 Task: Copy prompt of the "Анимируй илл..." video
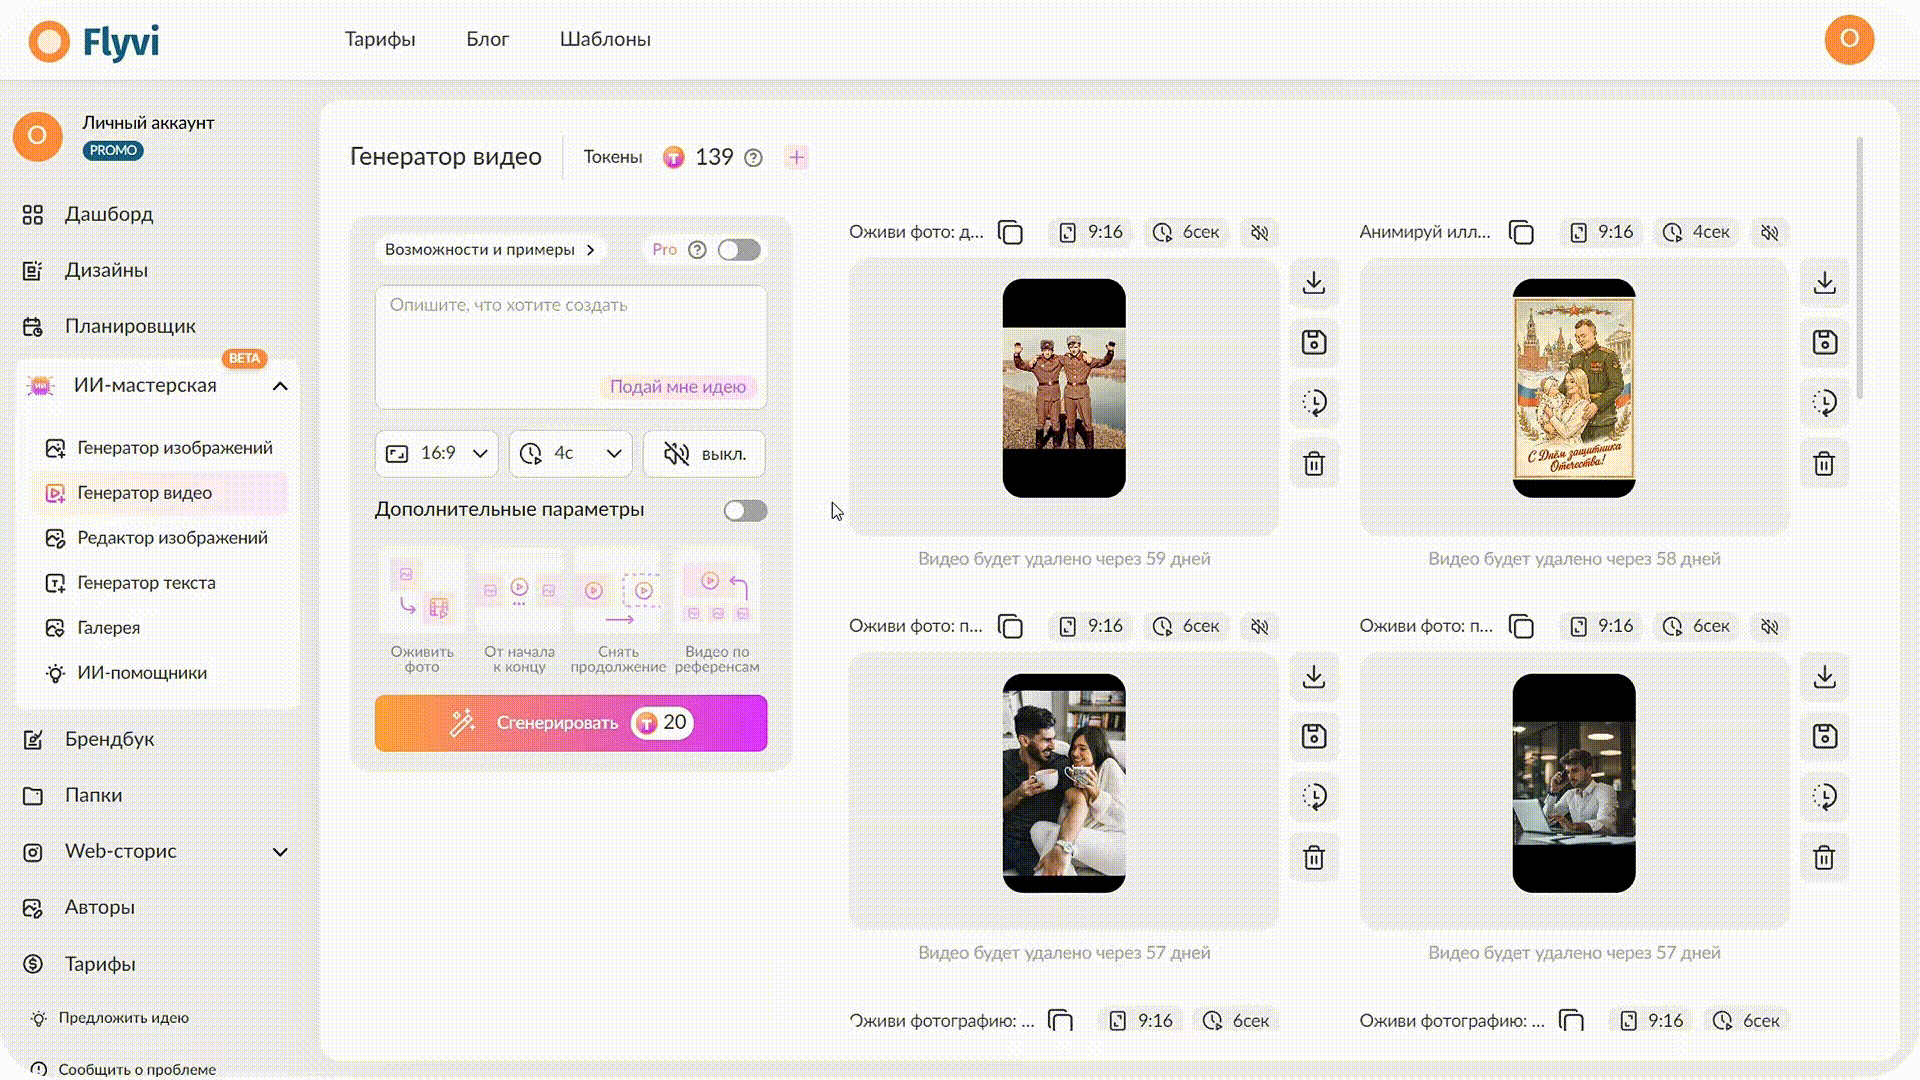(x=1521, y=233)
